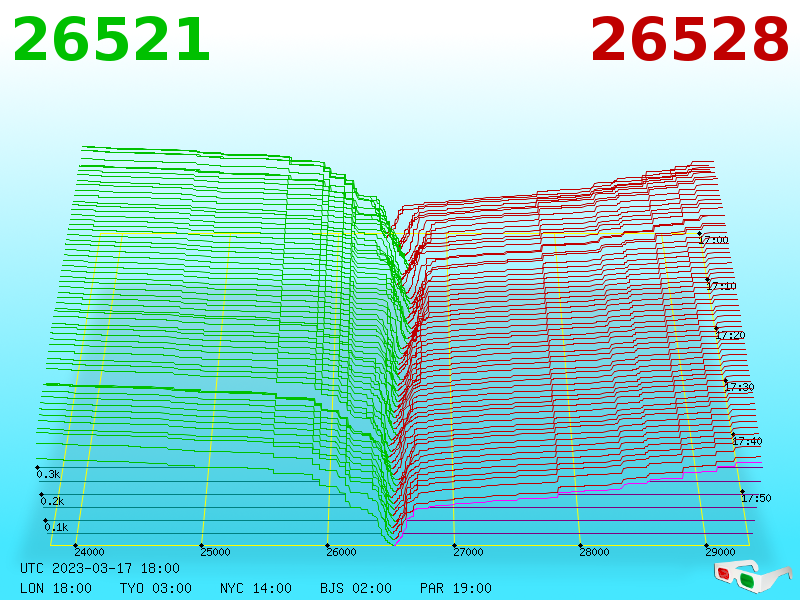Click the 29000 price axis label
Screen dimensions: 800x600
coord(720,552)
